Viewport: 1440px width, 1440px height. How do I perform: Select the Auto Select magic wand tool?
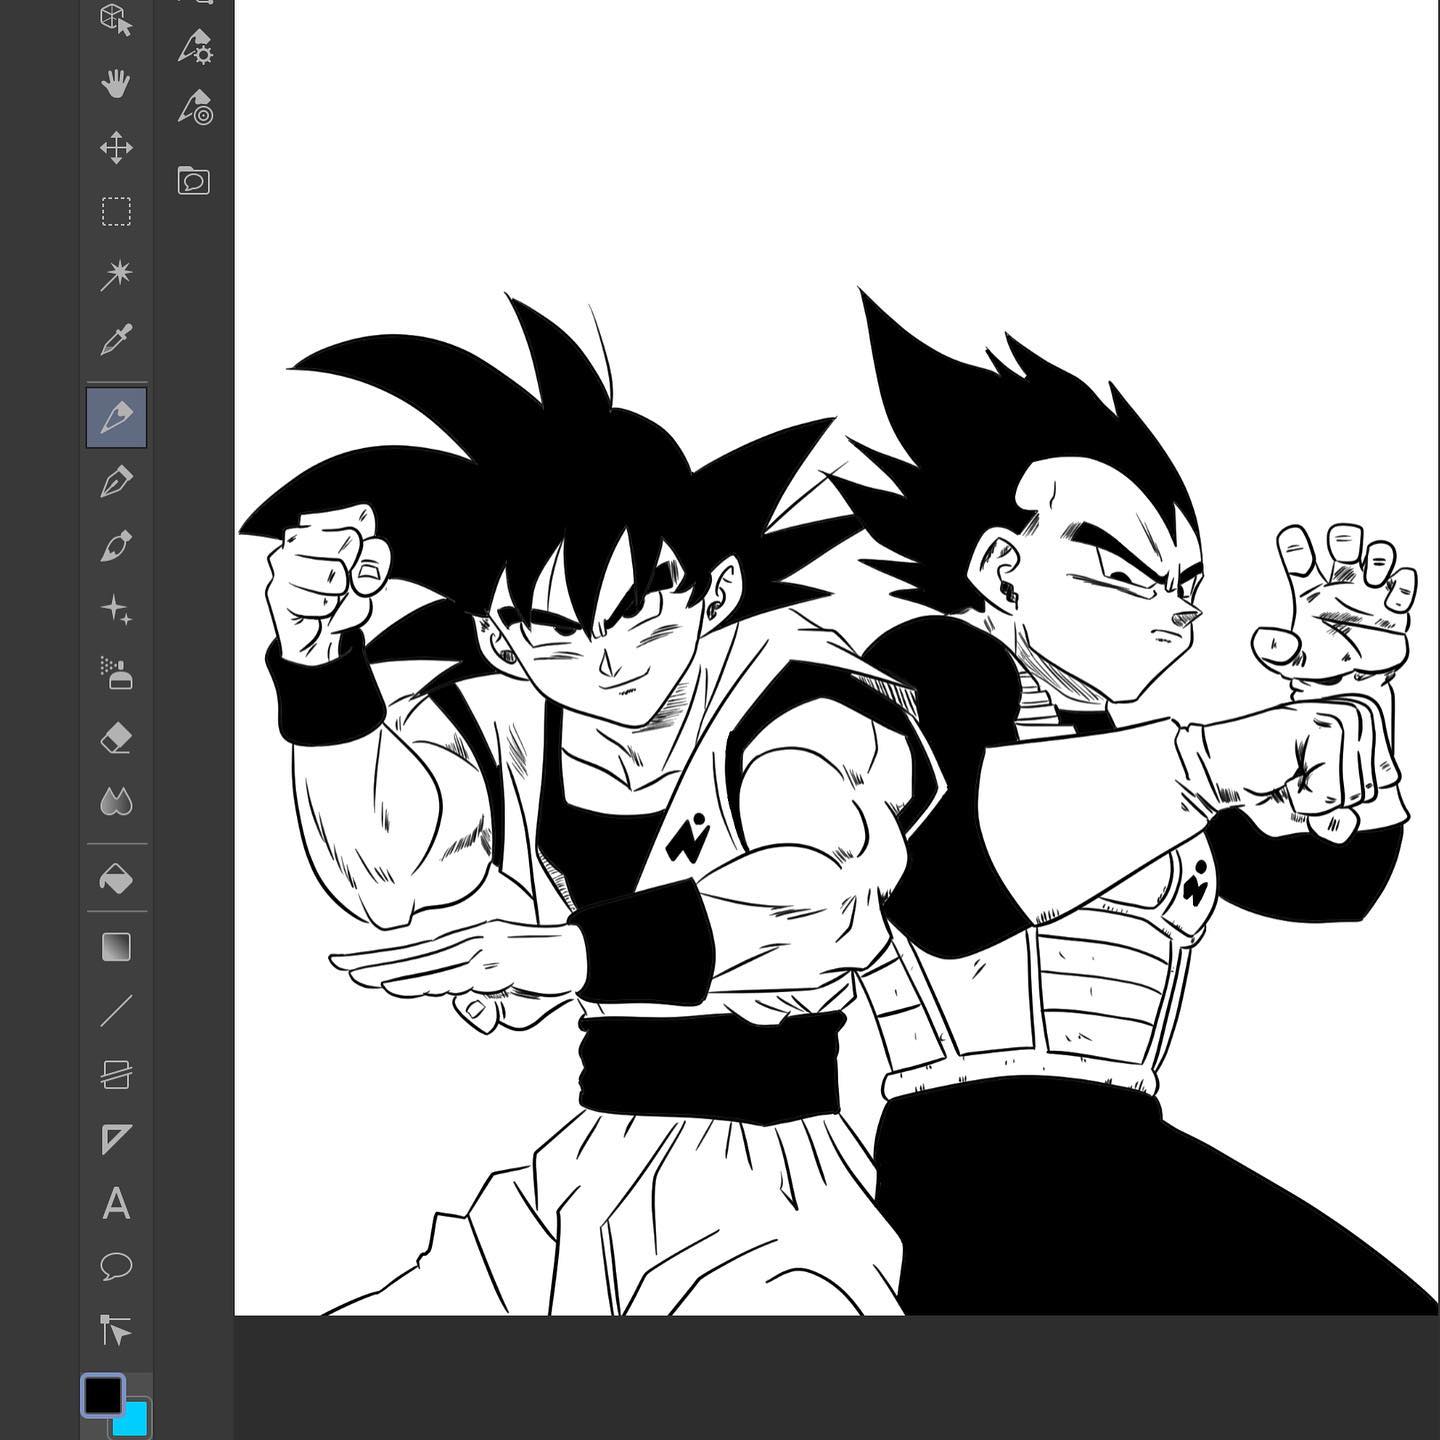coord(116,275)
